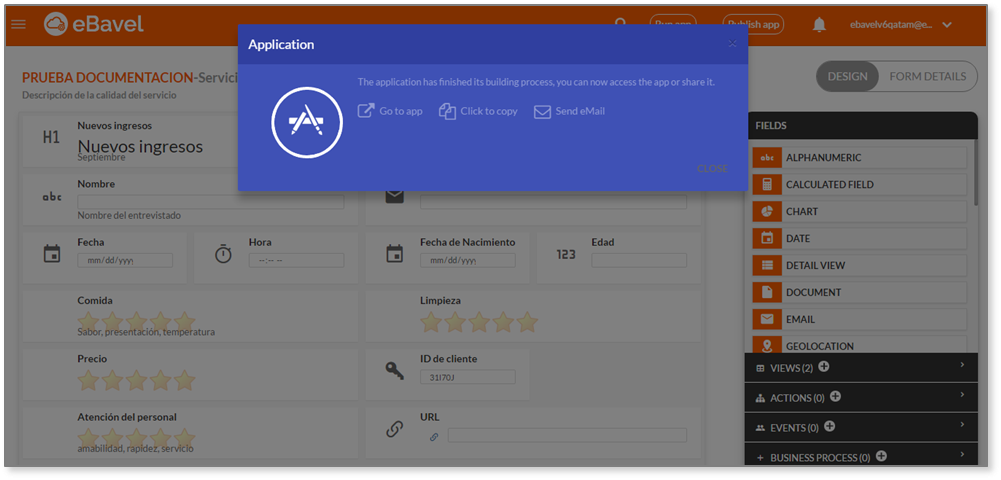Open the hamburger menu

coord(19,24)
